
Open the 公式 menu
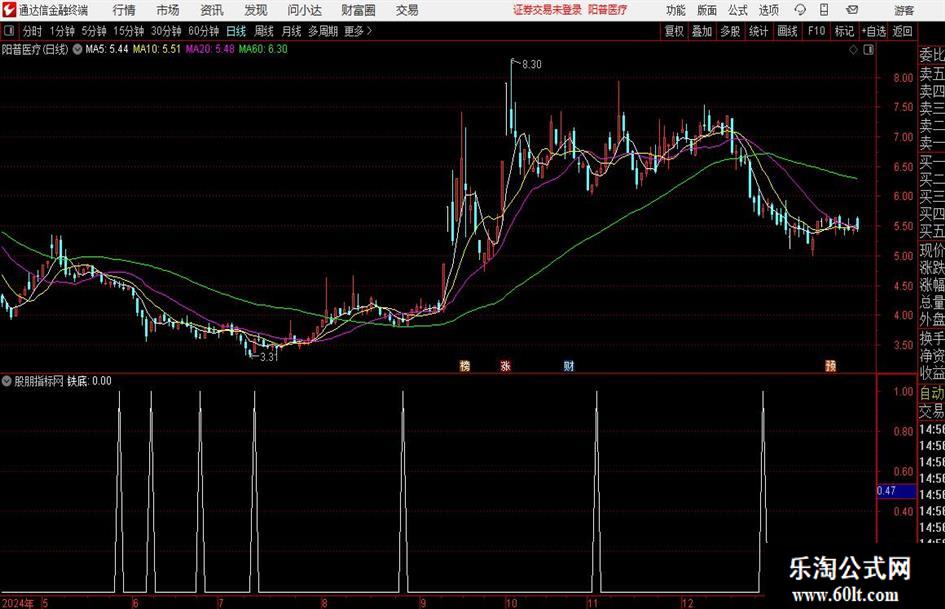click(738, 10)
